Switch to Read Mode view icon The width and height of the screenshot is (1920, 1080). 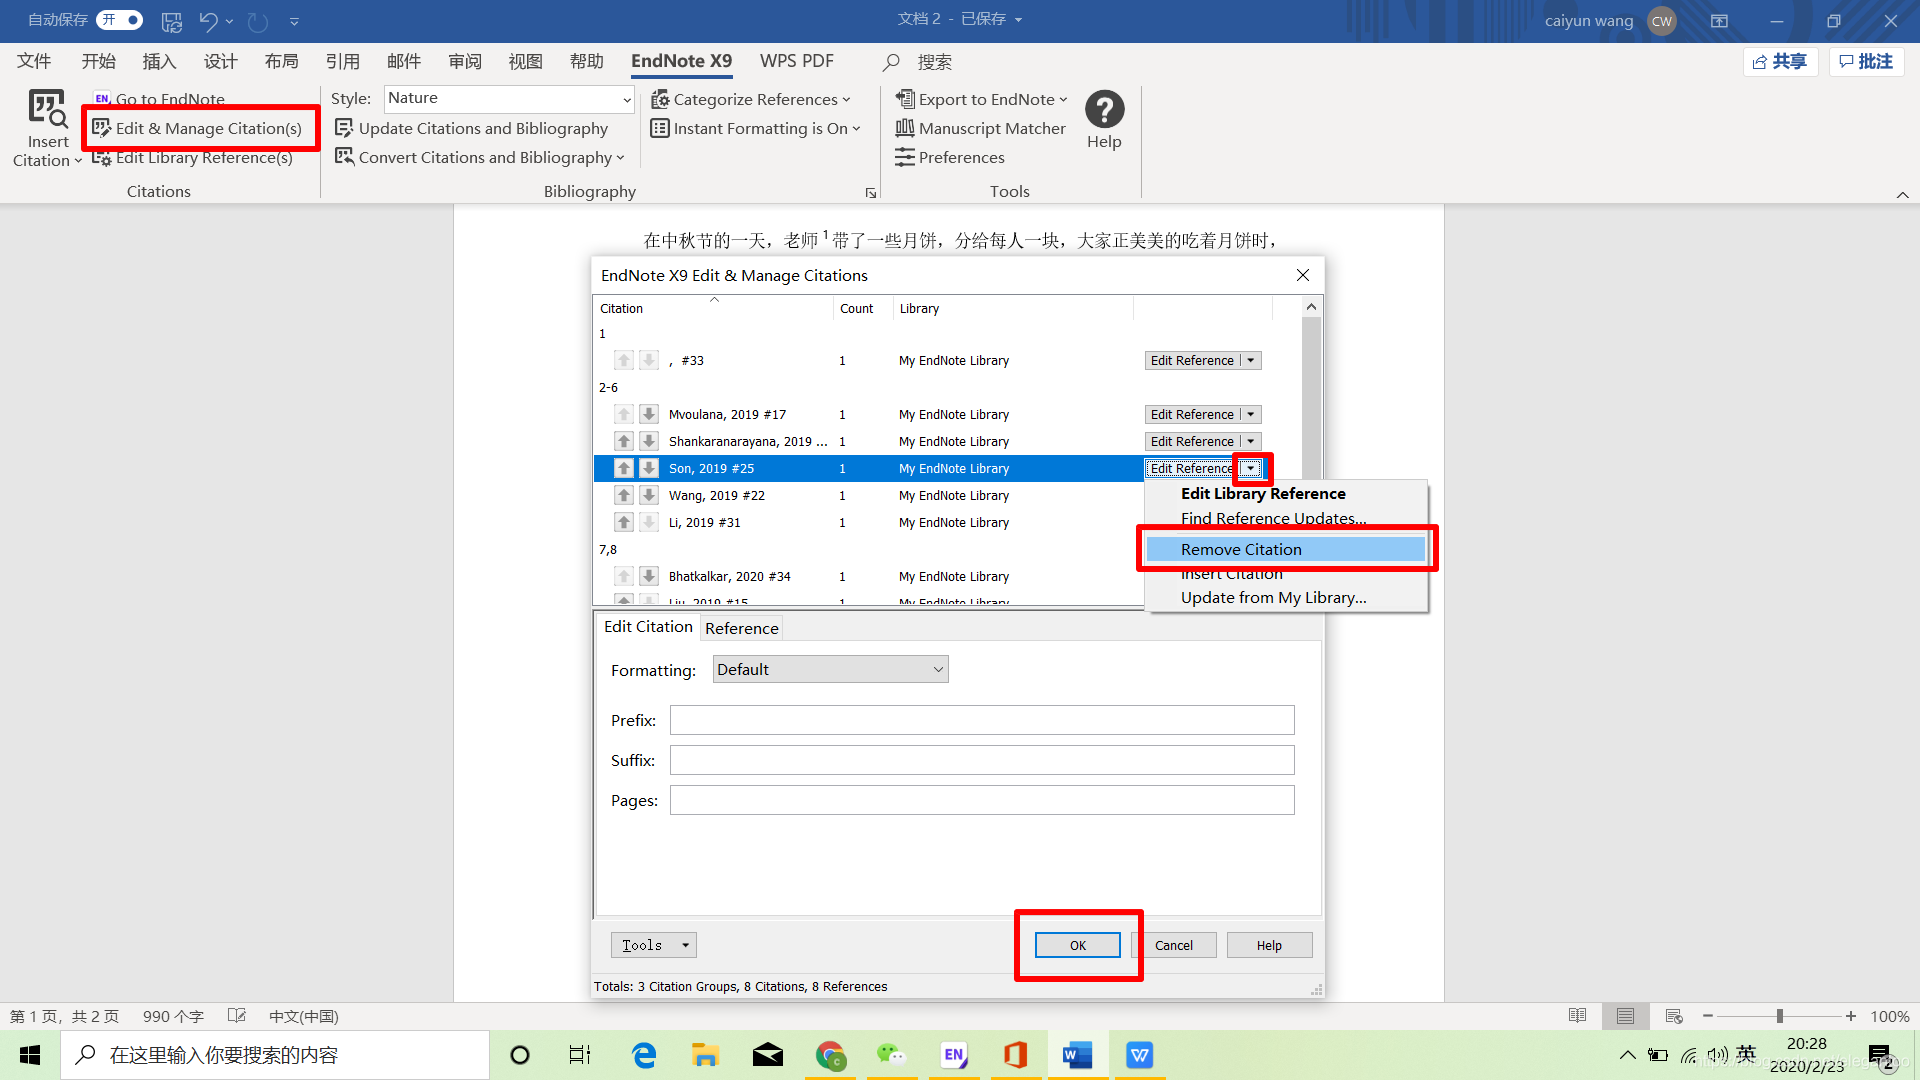pos(1577,1016)
